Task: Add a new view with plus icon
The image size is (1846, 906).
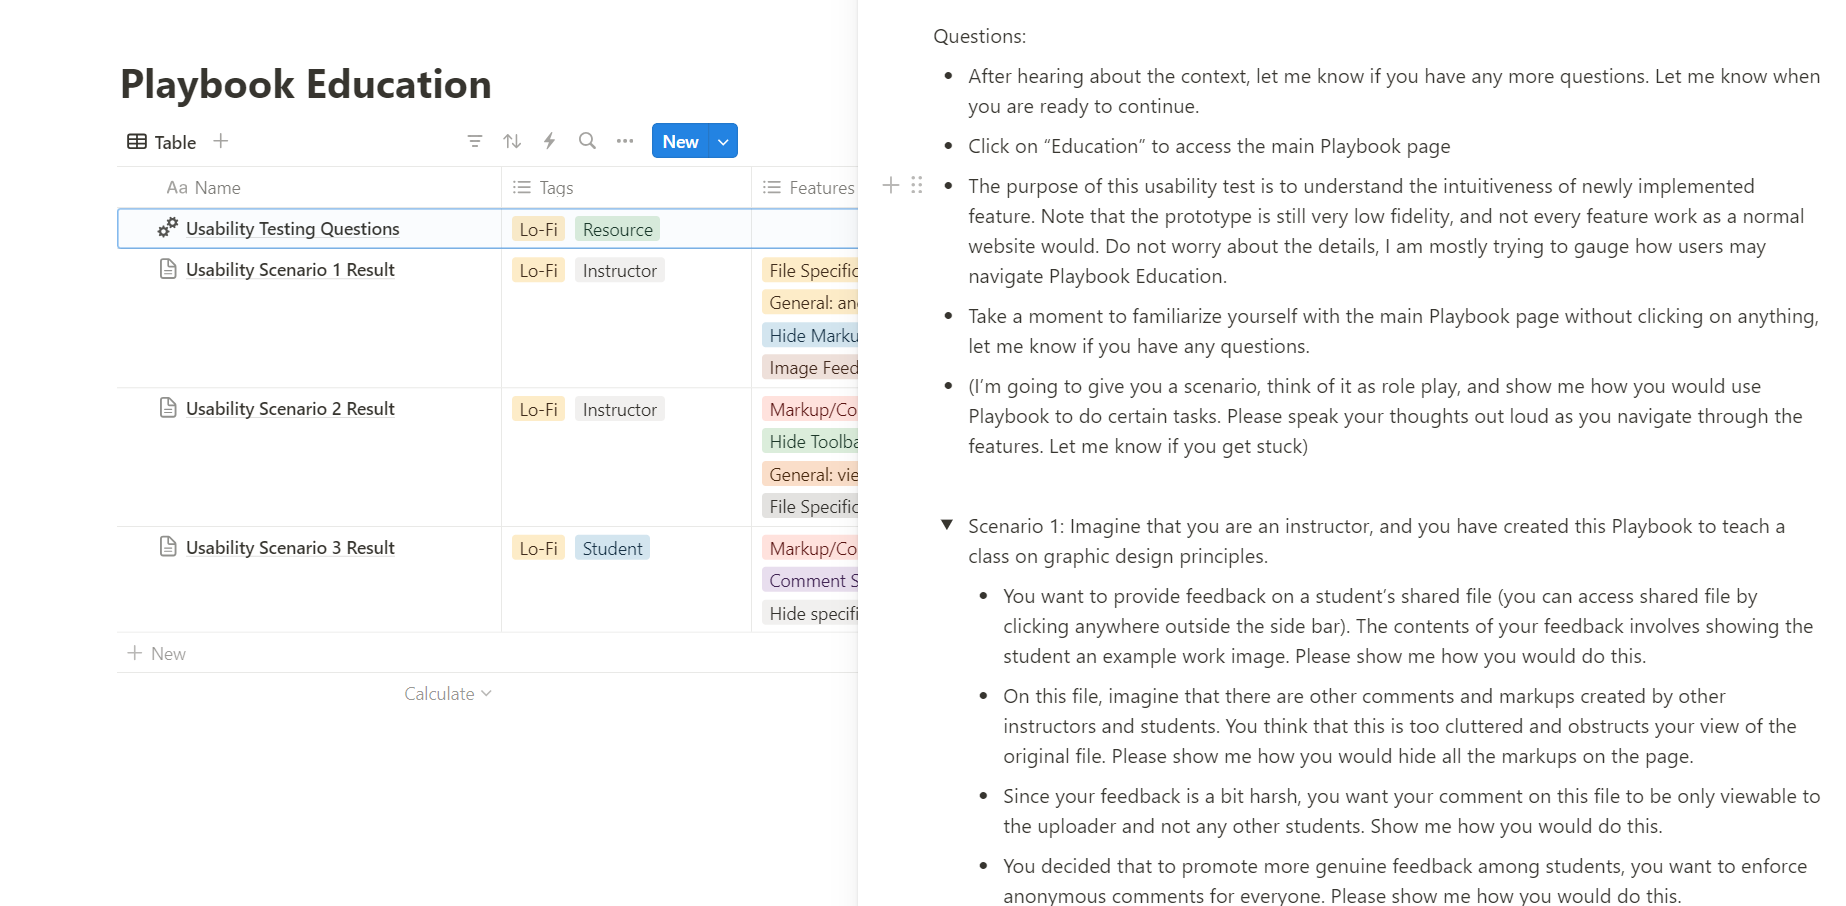Action: pos(221,141)
